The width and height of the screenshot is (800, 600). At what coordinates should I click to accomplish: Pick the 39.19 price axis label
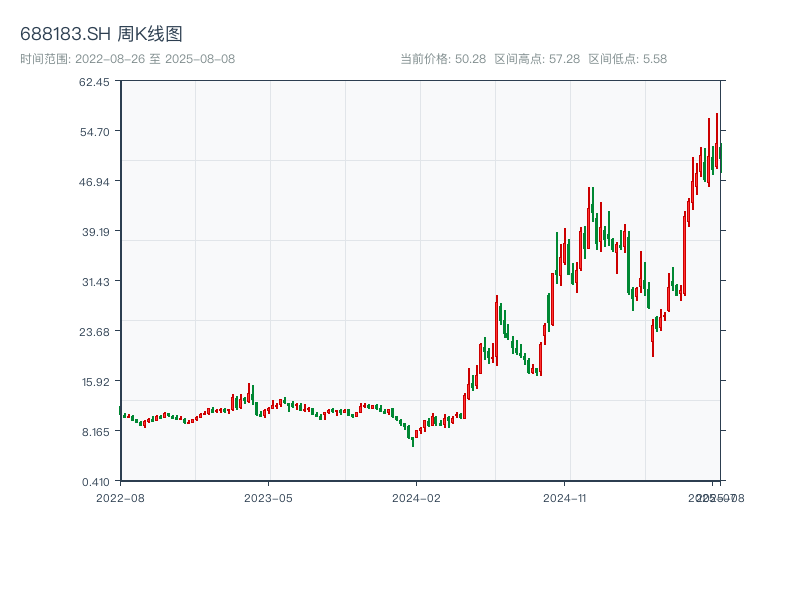[x=94, y=232]
